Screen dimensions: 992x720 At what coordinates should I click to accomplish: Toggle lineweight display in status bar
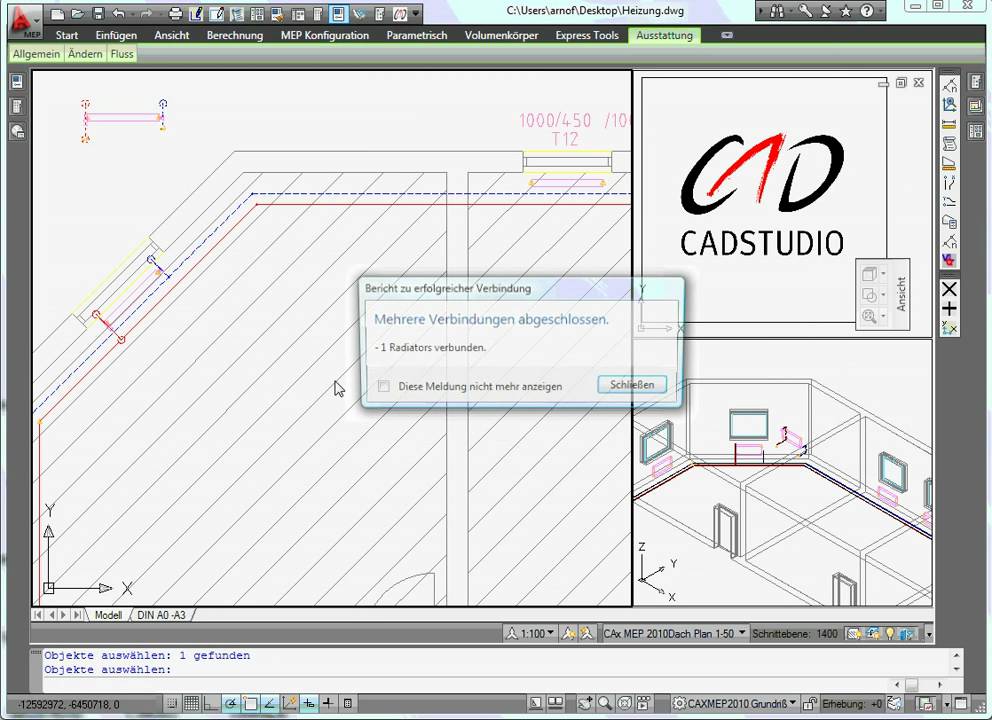tap(328, 704)
